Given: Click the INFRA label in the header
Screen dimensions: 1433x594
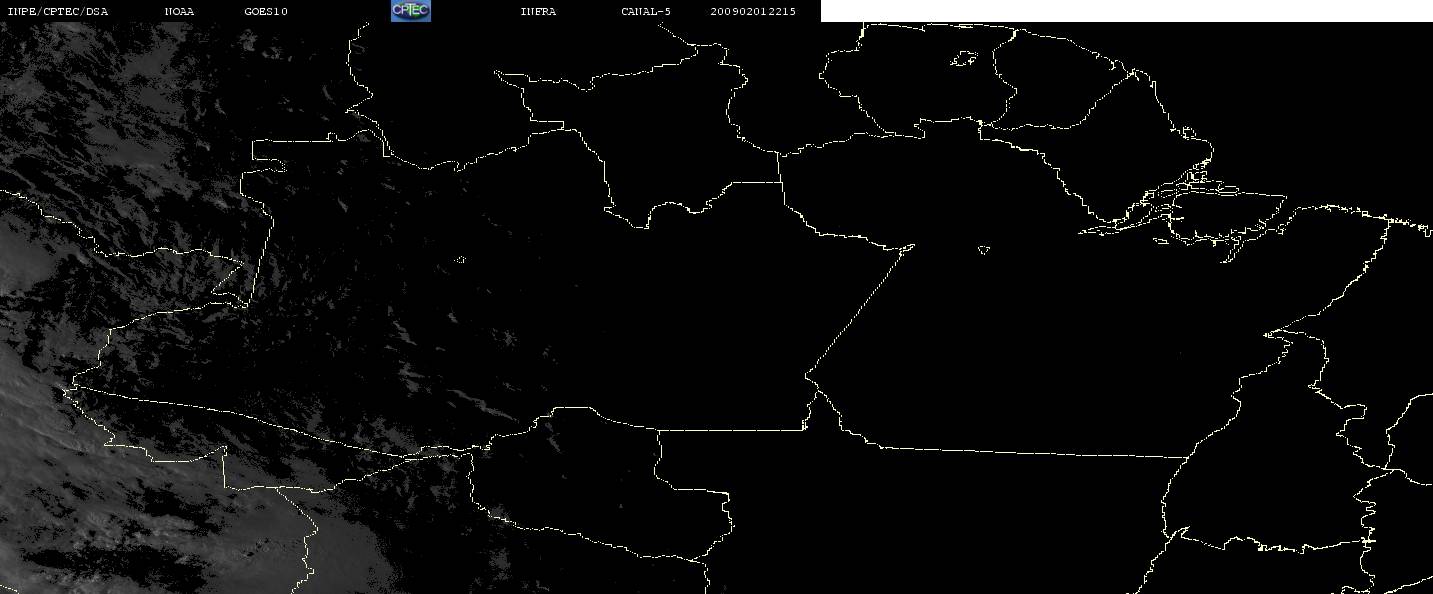Looking at the screenshot, I should [x=538, y=12].
